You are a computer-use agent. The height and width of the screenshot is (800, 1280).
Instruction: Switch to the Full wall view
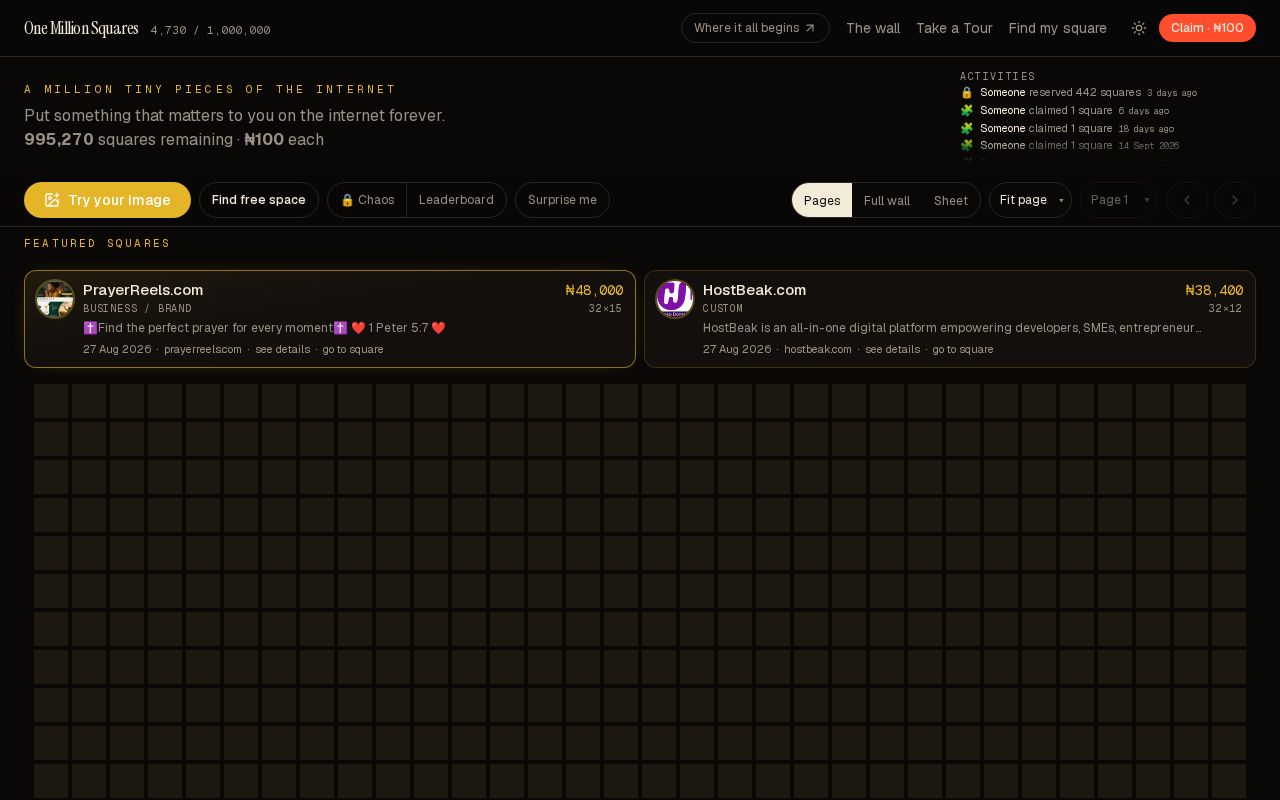click(x=887, y=200)
